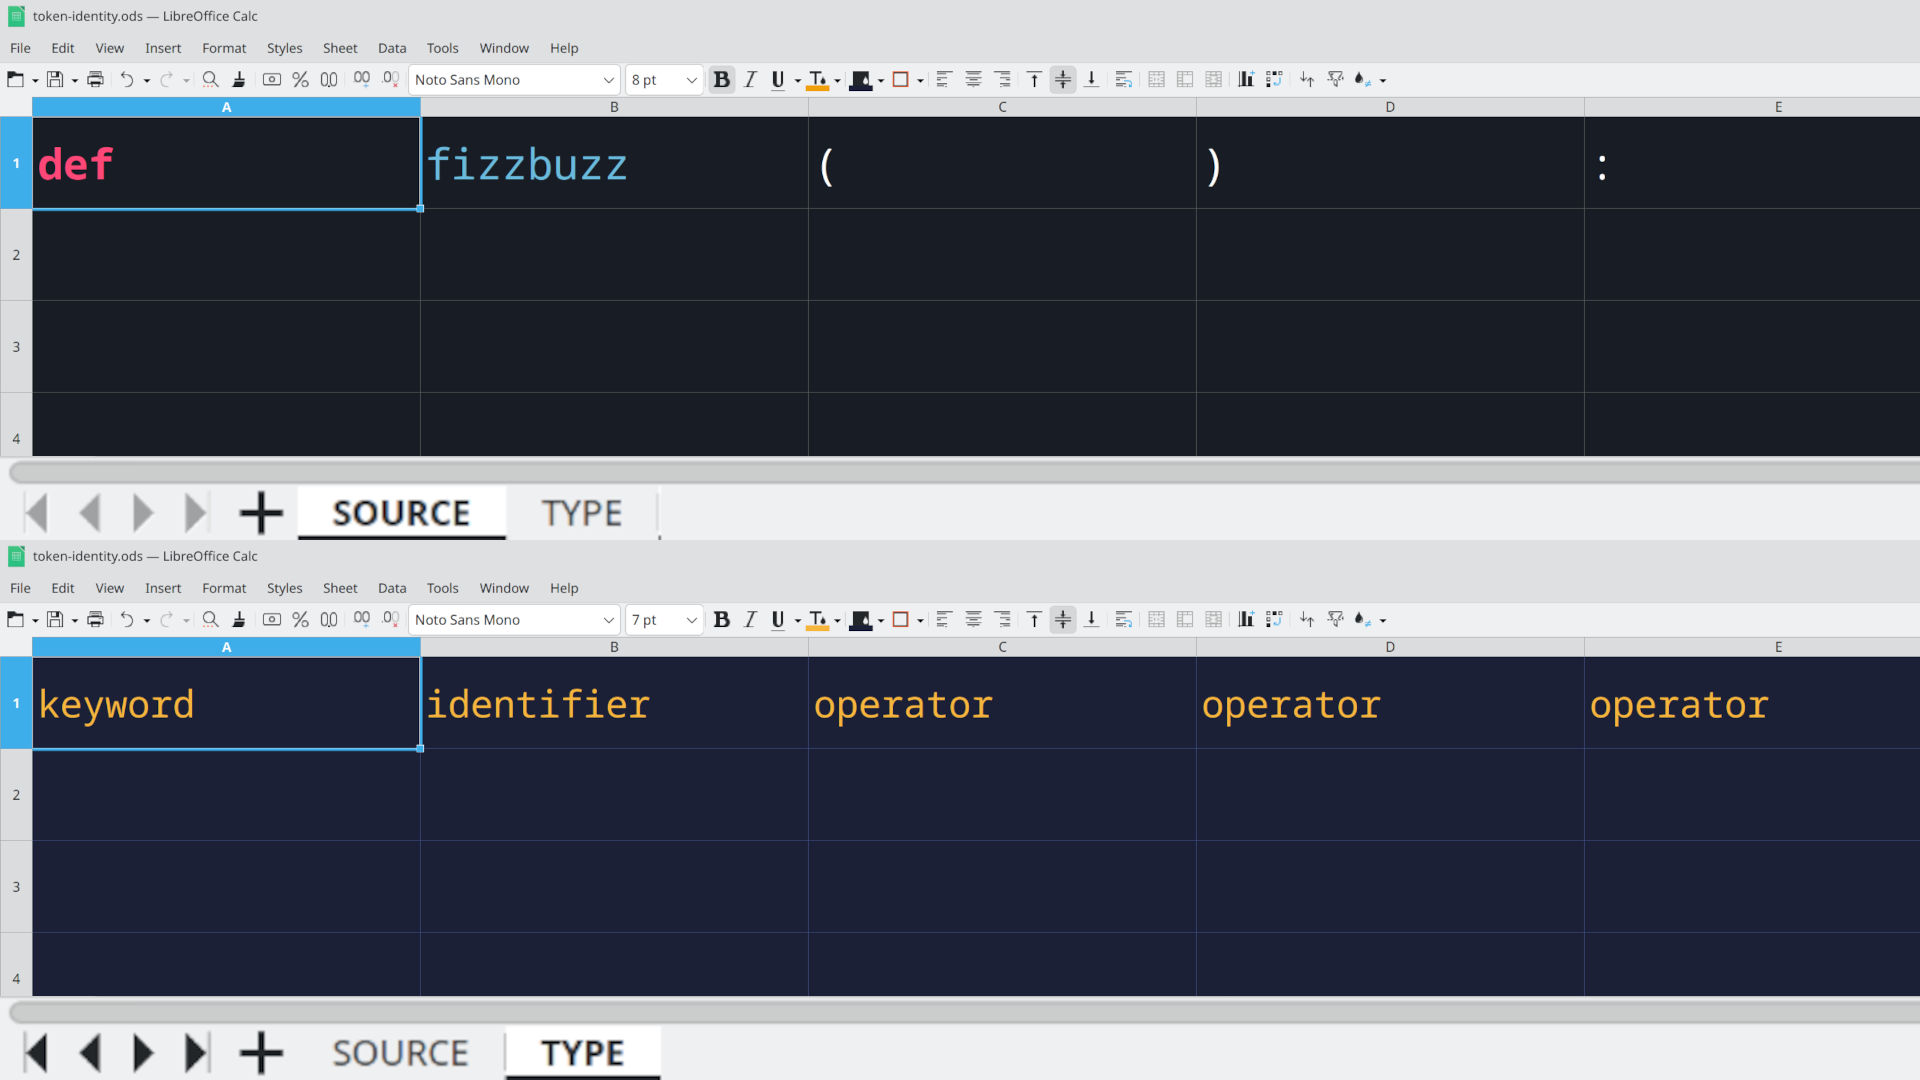This screenshot has height=1080, width=1920.
Task: Click the last sheet navigation button
Action: click(x=194, y=1052)
